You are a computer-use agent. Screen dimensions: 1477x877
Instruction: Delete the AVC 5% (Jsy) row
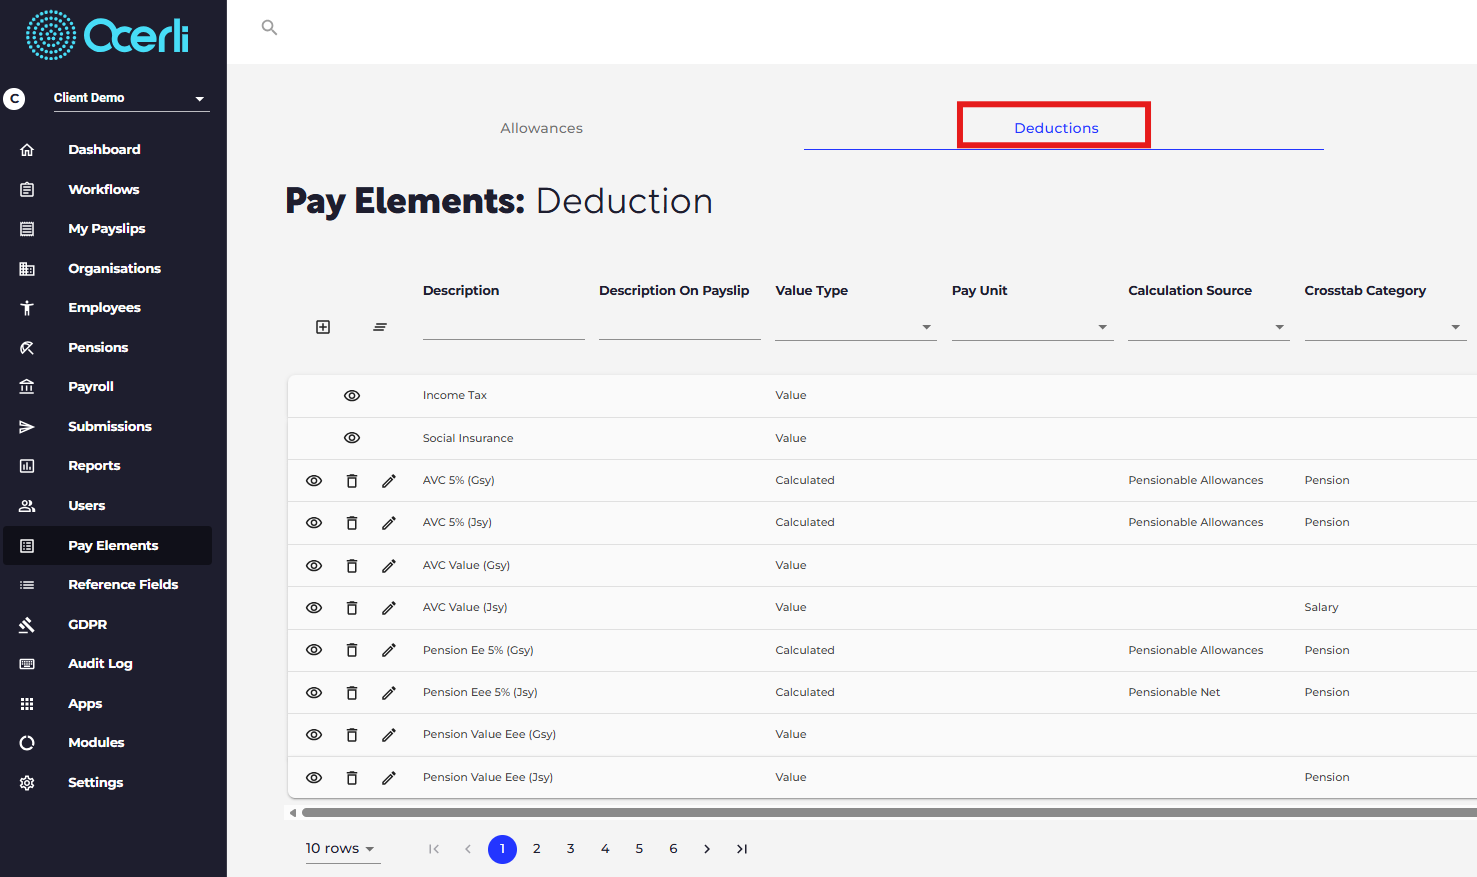(352, 523)
